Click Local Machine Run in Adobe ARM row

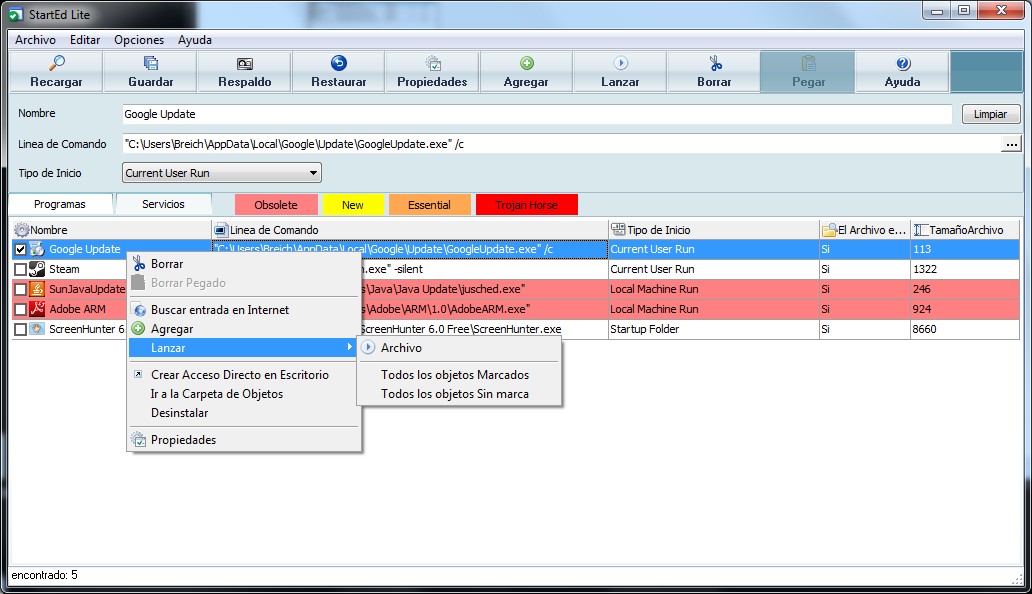click(x=654, y=309)
